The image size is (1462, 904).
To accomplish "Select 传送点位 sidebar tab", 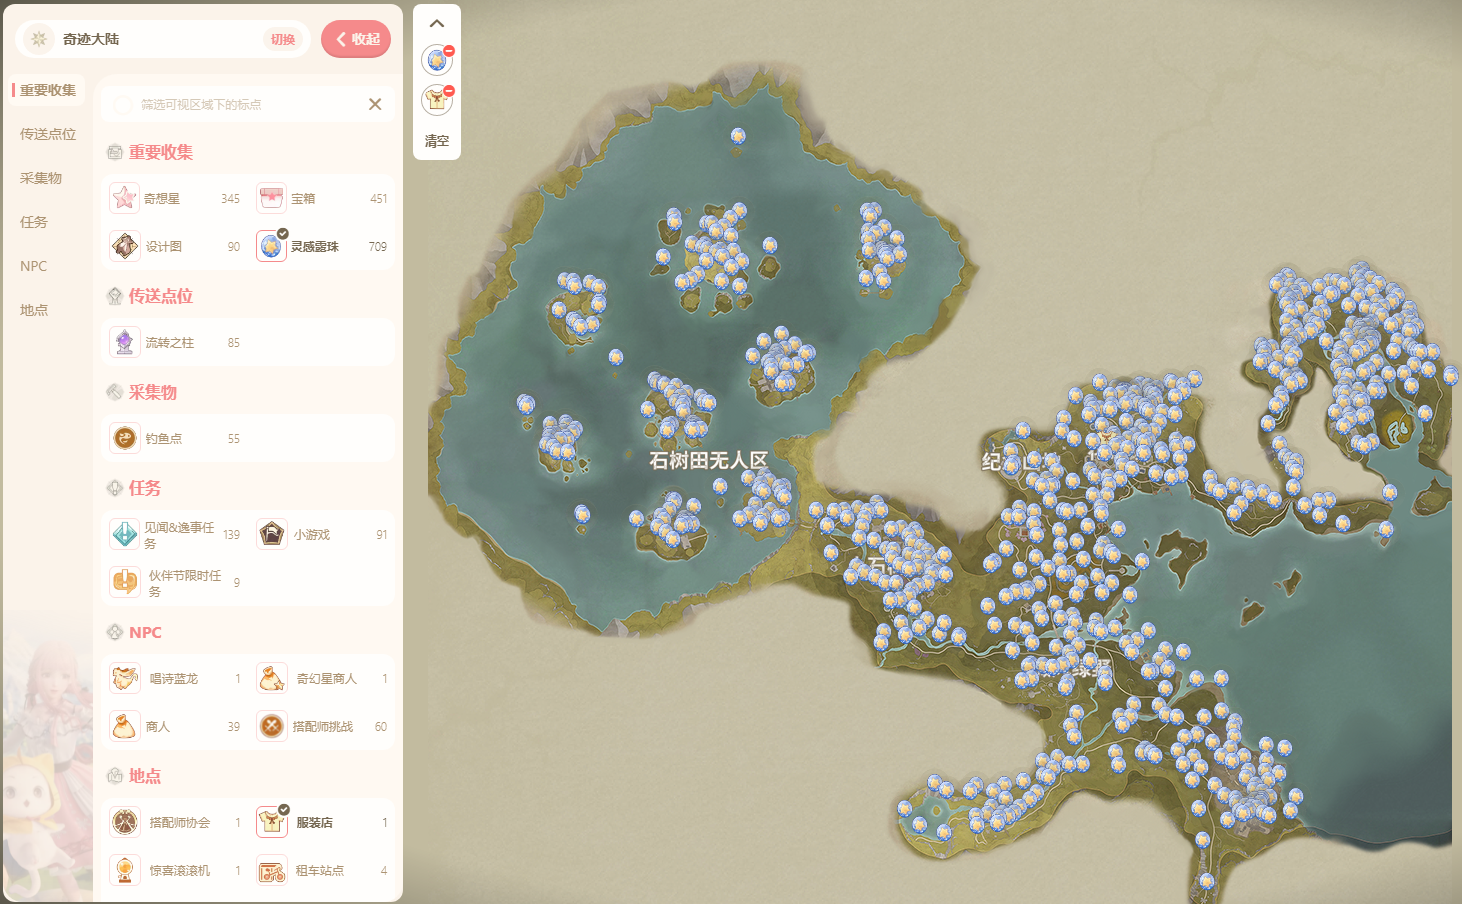I will [48, 134].
